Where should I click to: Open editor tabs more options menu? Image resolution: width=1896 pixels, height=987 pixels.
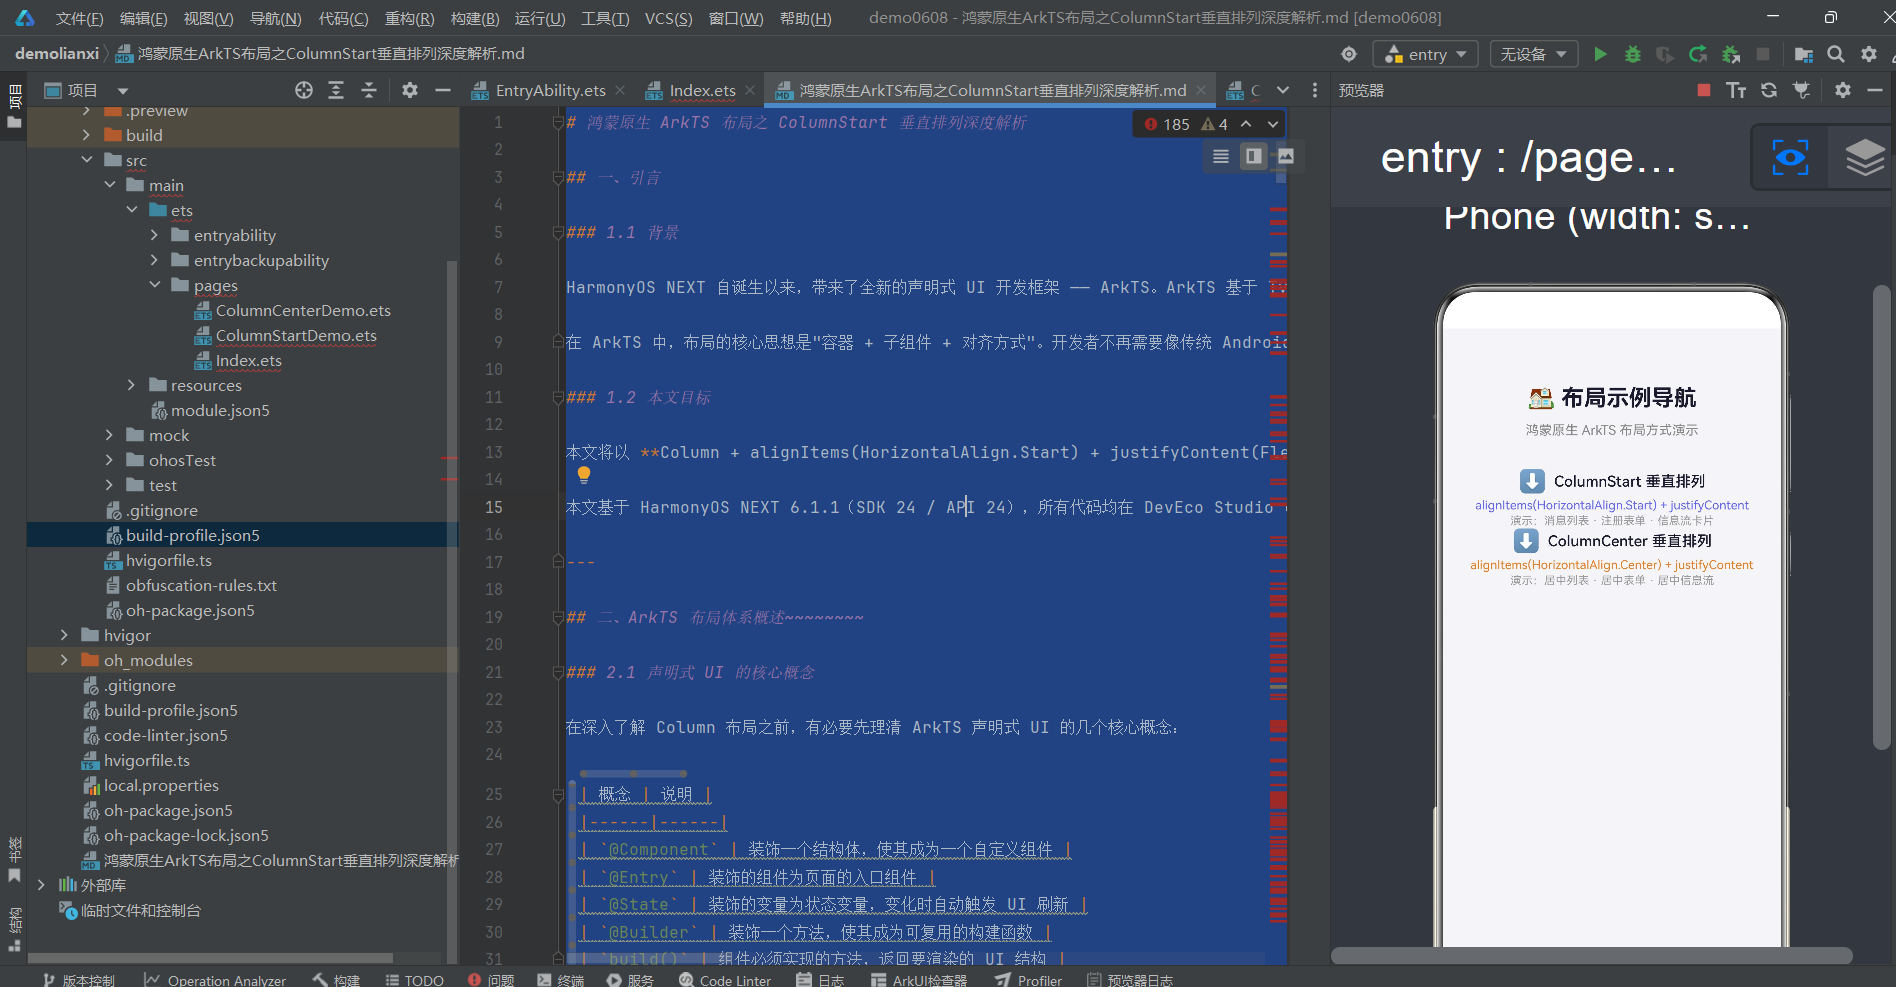click(x=1315, y=90)
